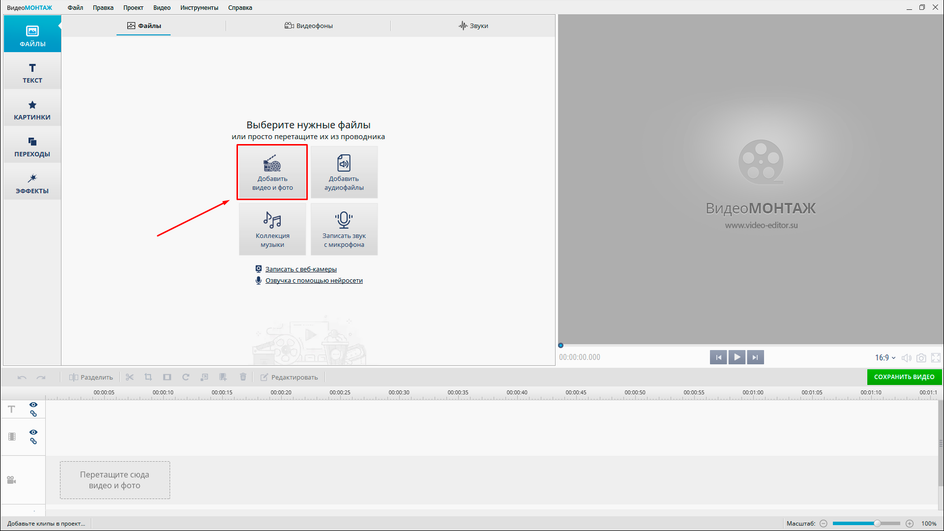Click the volume speaker icon under preview

(906, 358)
